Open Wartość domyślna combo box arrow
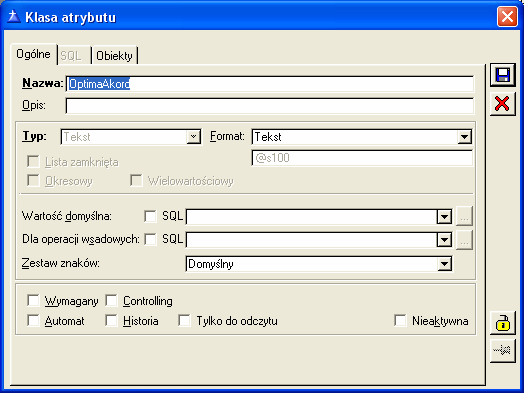 coord(444,217)
